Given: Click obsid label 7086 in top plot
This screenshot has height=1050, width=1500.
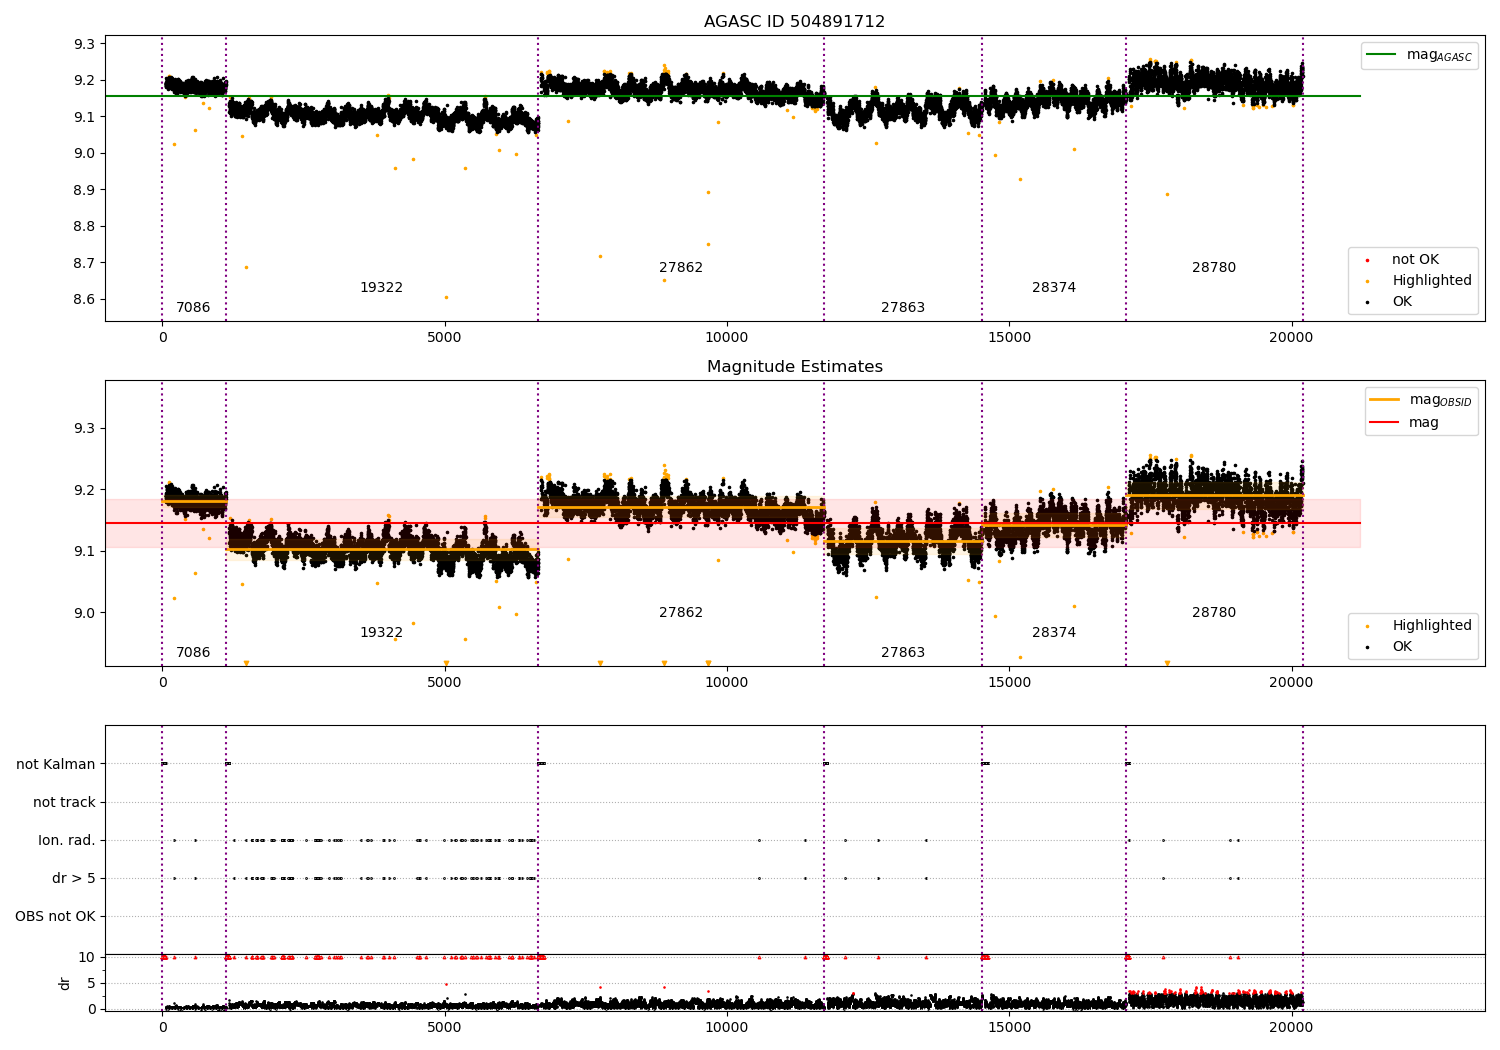Looking at the screenshot, I should point(193,308).
